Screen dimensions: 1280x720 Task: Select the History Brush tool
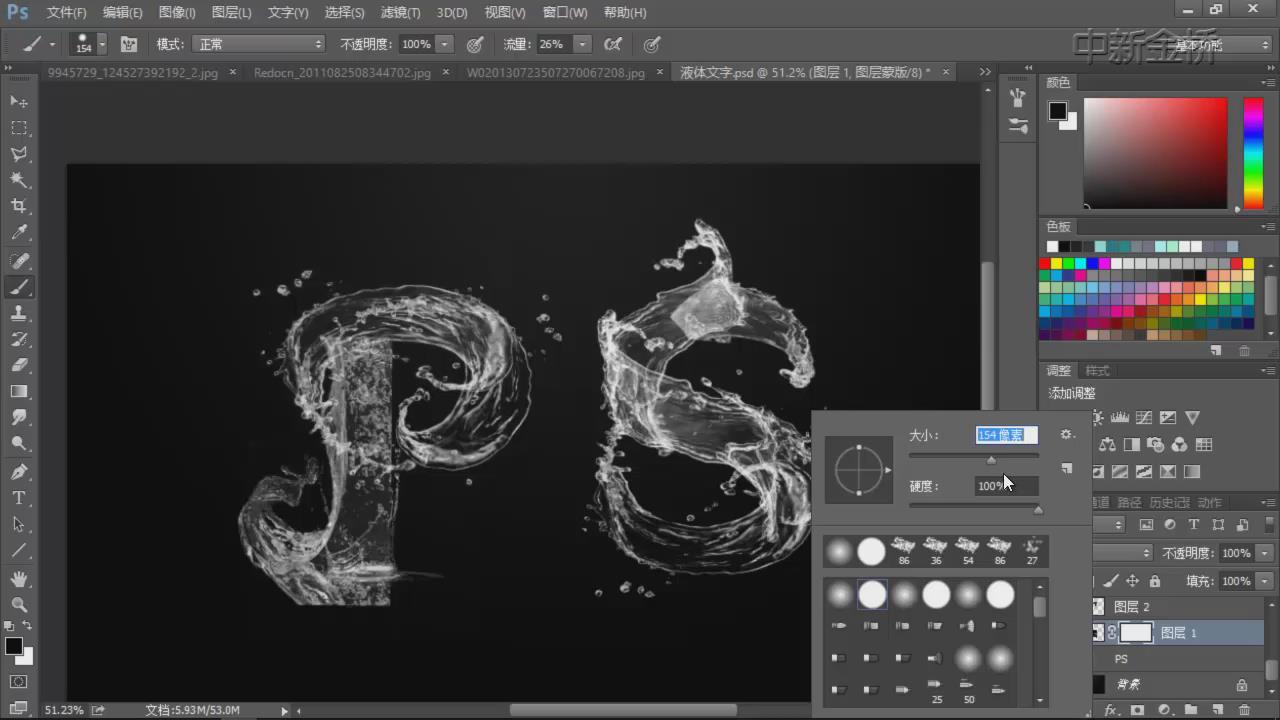point(19,339)
